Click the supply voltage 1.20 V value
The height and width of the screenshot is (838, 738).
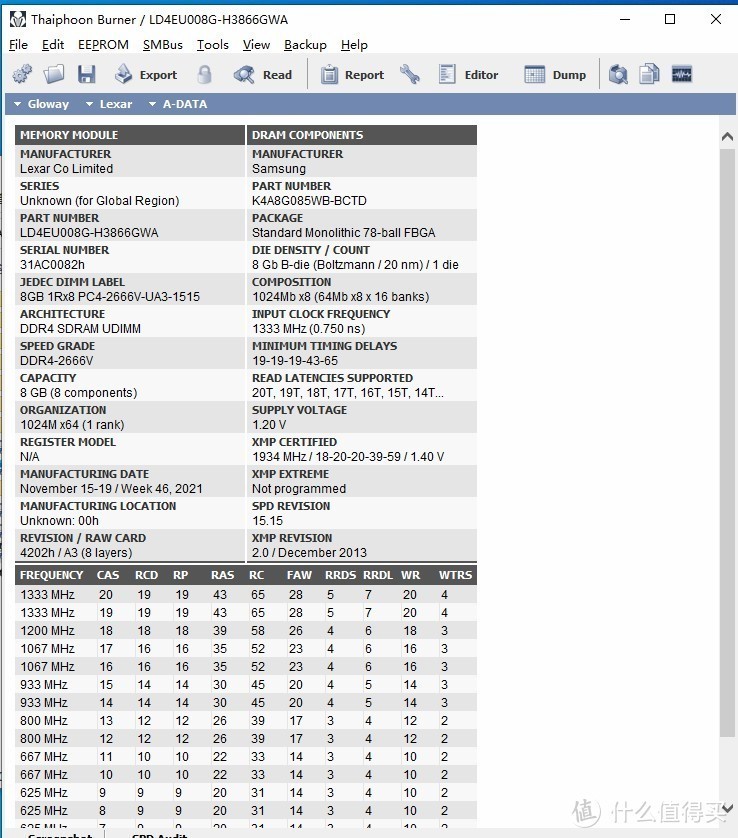click(269, 425)
